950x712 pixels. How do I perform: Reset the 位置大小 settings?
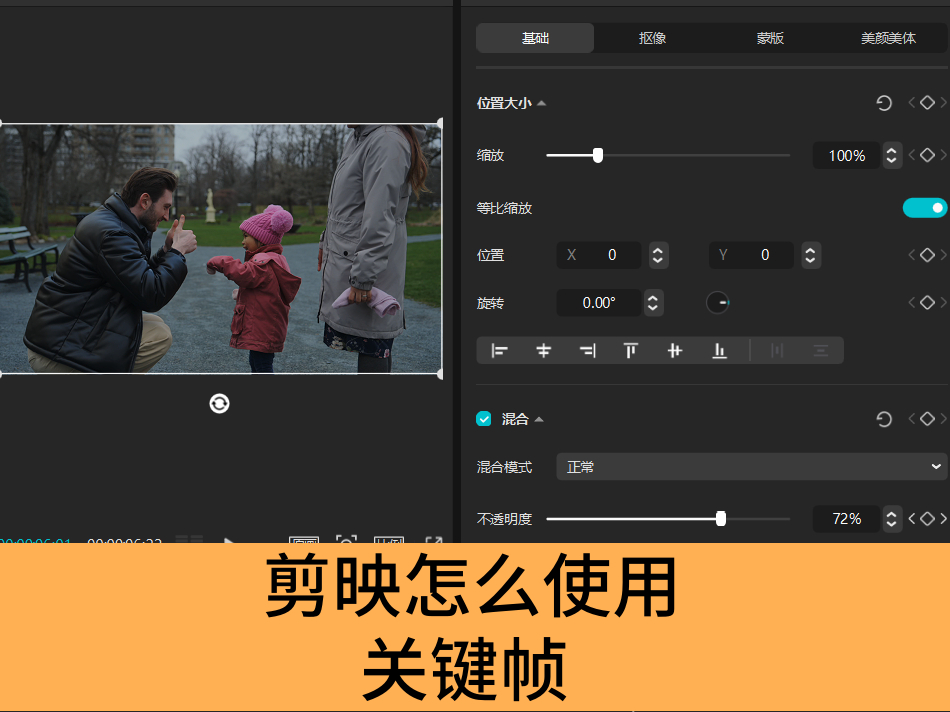point(884,103)
